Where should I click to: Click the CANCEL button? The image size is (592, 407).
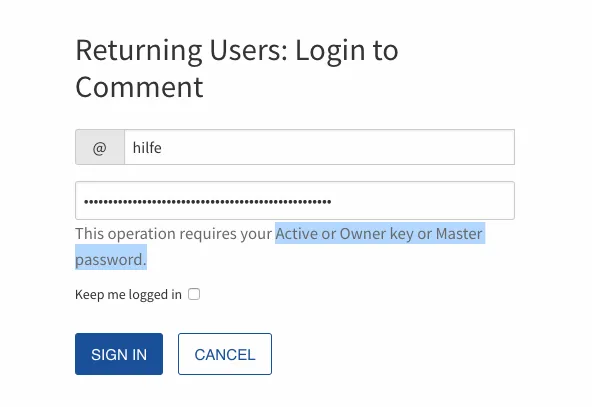(225, 354)
